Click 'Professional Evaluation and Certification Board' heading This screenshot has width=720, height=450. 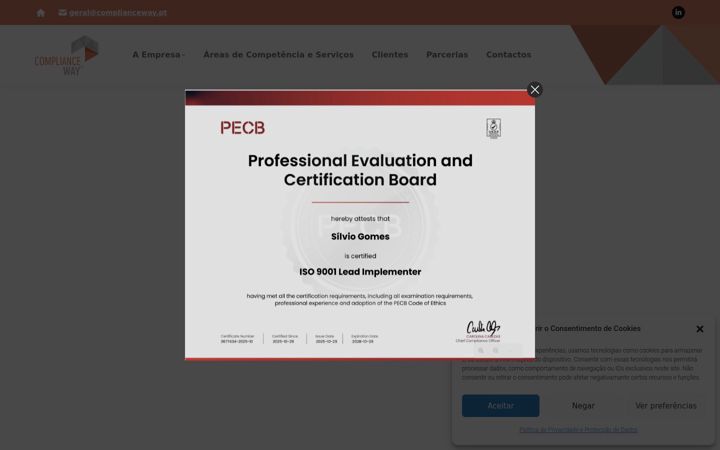(360, 170)
